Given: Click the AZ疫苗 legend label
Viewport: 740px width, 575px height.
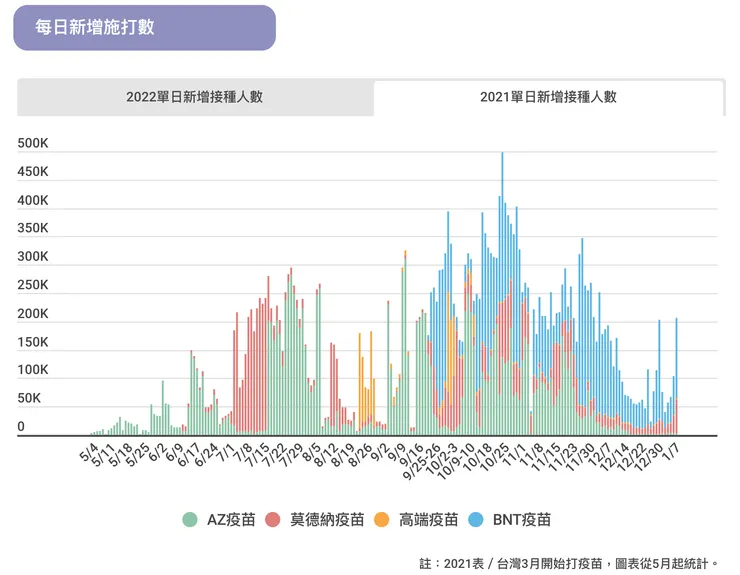Looking at the screenshot, I should coord(231,520).
